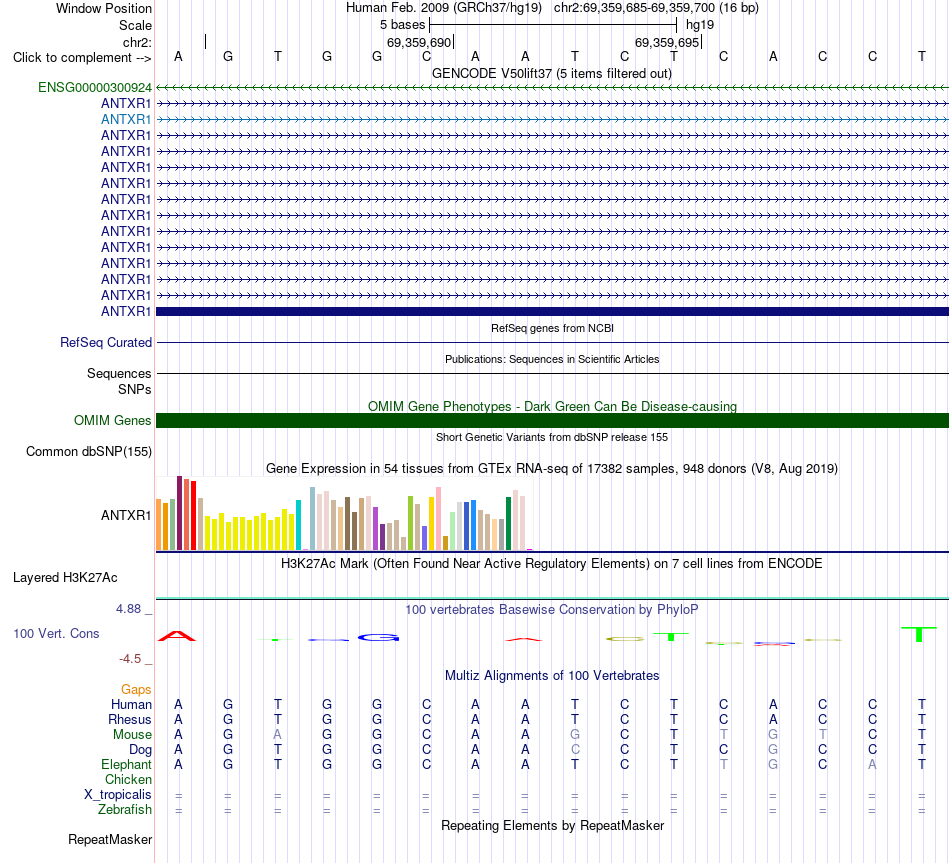950x863 pixels.
Task: Open the OMIM Genes track label
Action: [x=112, y=421]
